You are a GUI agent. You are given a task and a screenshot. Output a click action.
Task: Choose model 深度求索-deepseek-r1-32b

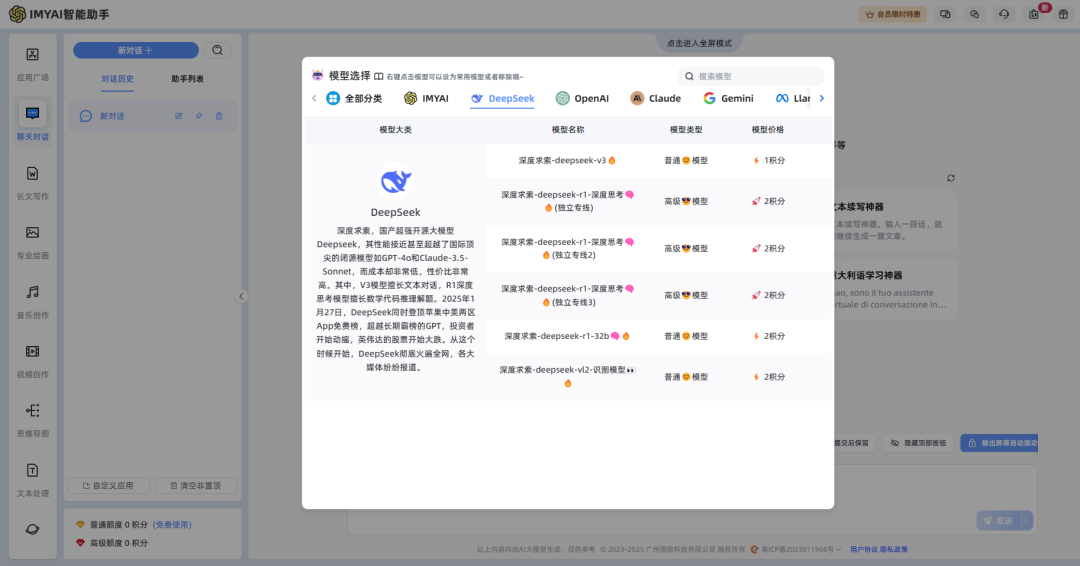point(567,336)
